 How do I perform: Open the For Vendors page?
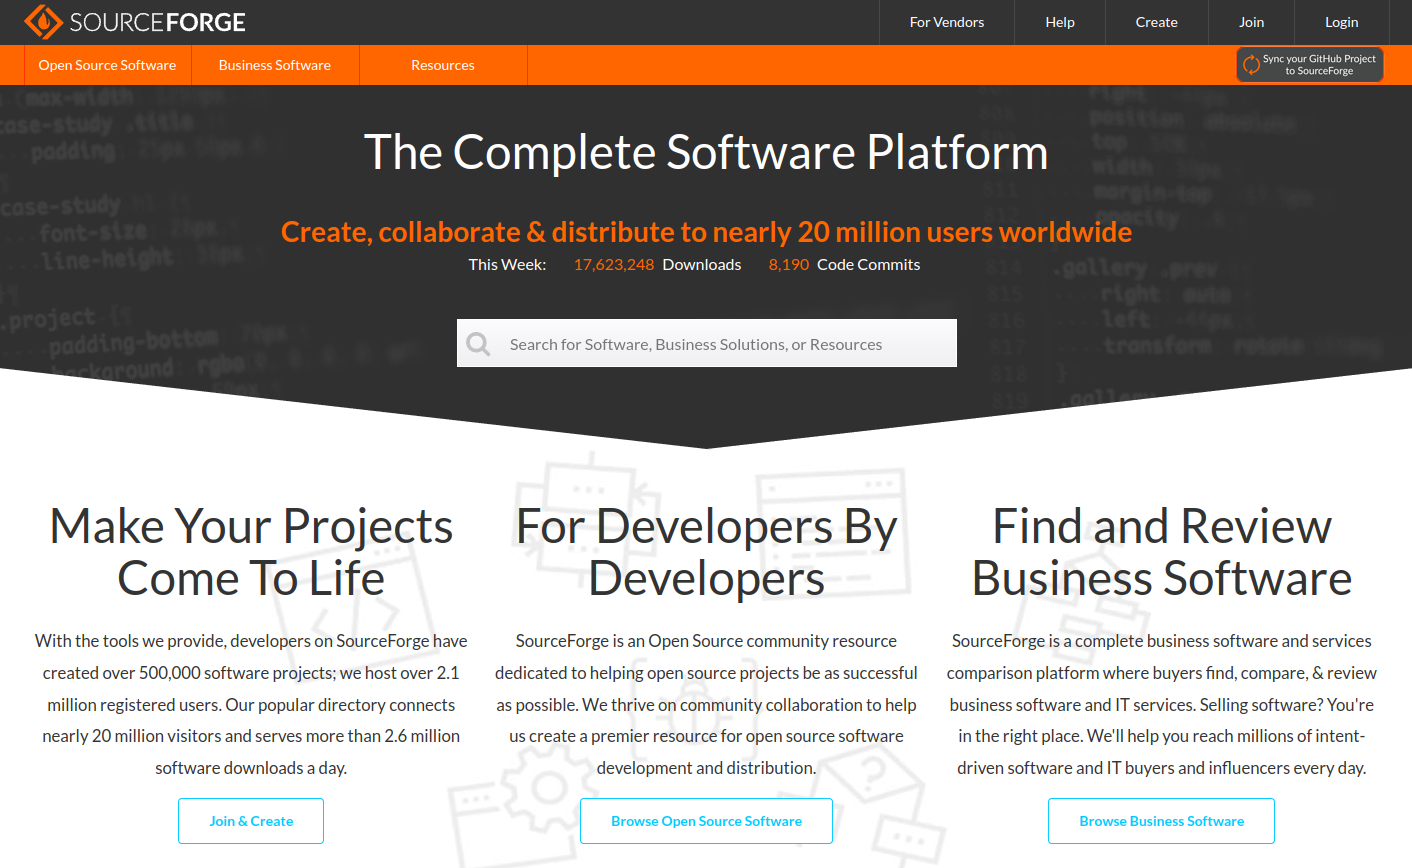pos(946,21)
